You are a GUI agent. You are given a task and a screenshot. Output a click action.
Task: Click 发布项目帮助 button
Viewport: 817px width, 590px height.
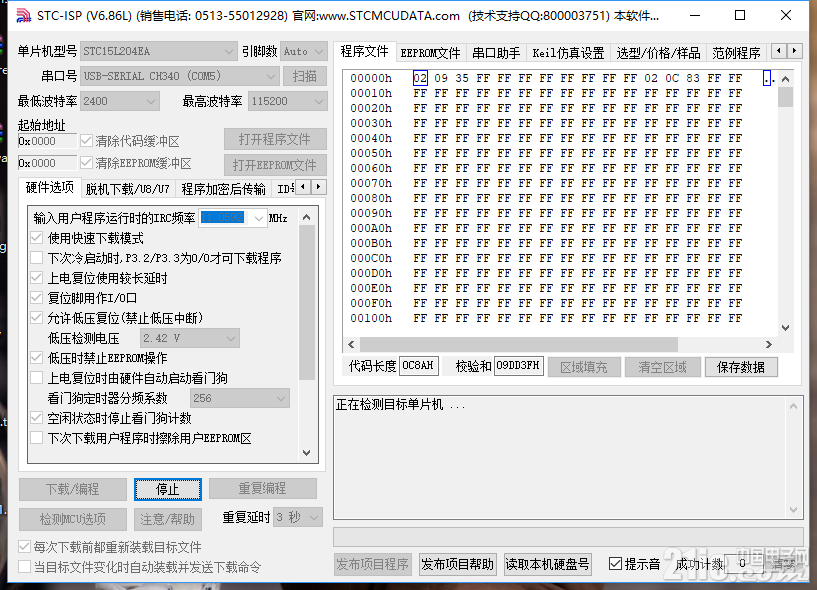[x=457, y=564]
